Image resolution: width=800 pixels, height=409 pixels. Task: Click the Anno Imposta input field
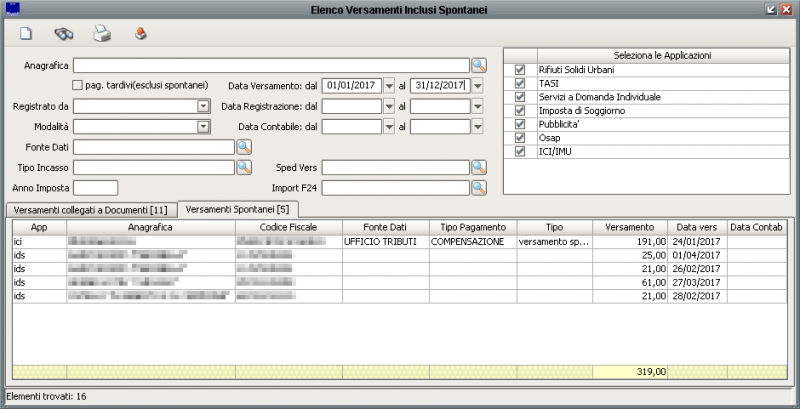(x=95, y=187)
